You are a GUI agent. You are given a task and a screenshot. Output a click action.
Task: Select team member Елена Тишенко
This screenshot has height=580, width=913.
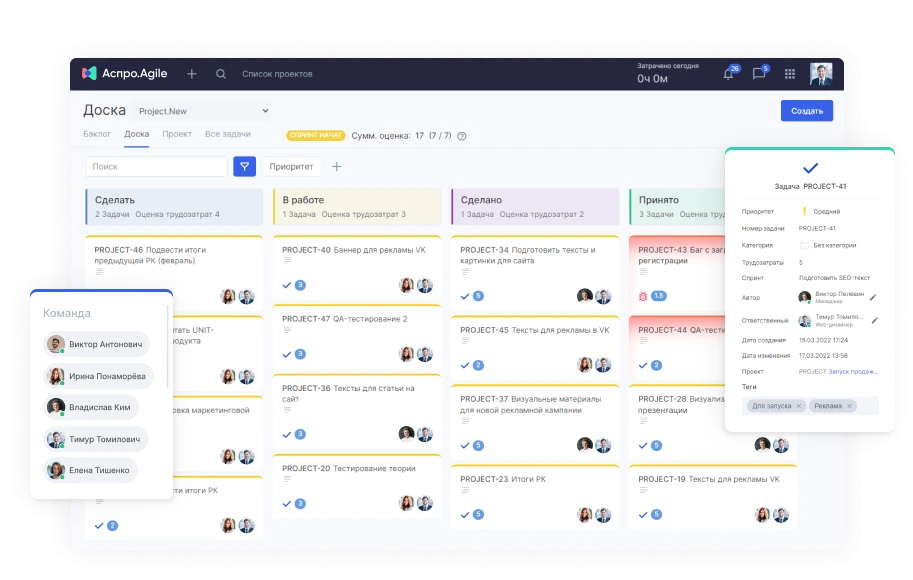(90, 470)
